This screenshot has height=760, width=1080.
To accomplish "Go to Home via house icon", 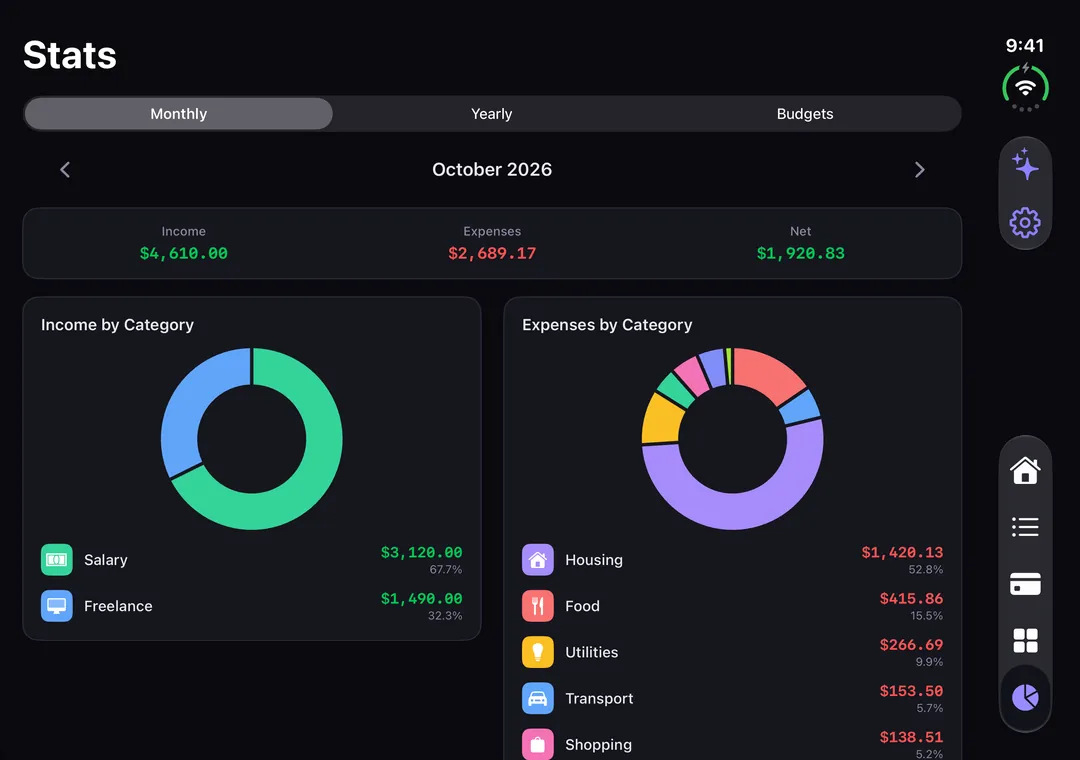I will (x=1025, y=471).
